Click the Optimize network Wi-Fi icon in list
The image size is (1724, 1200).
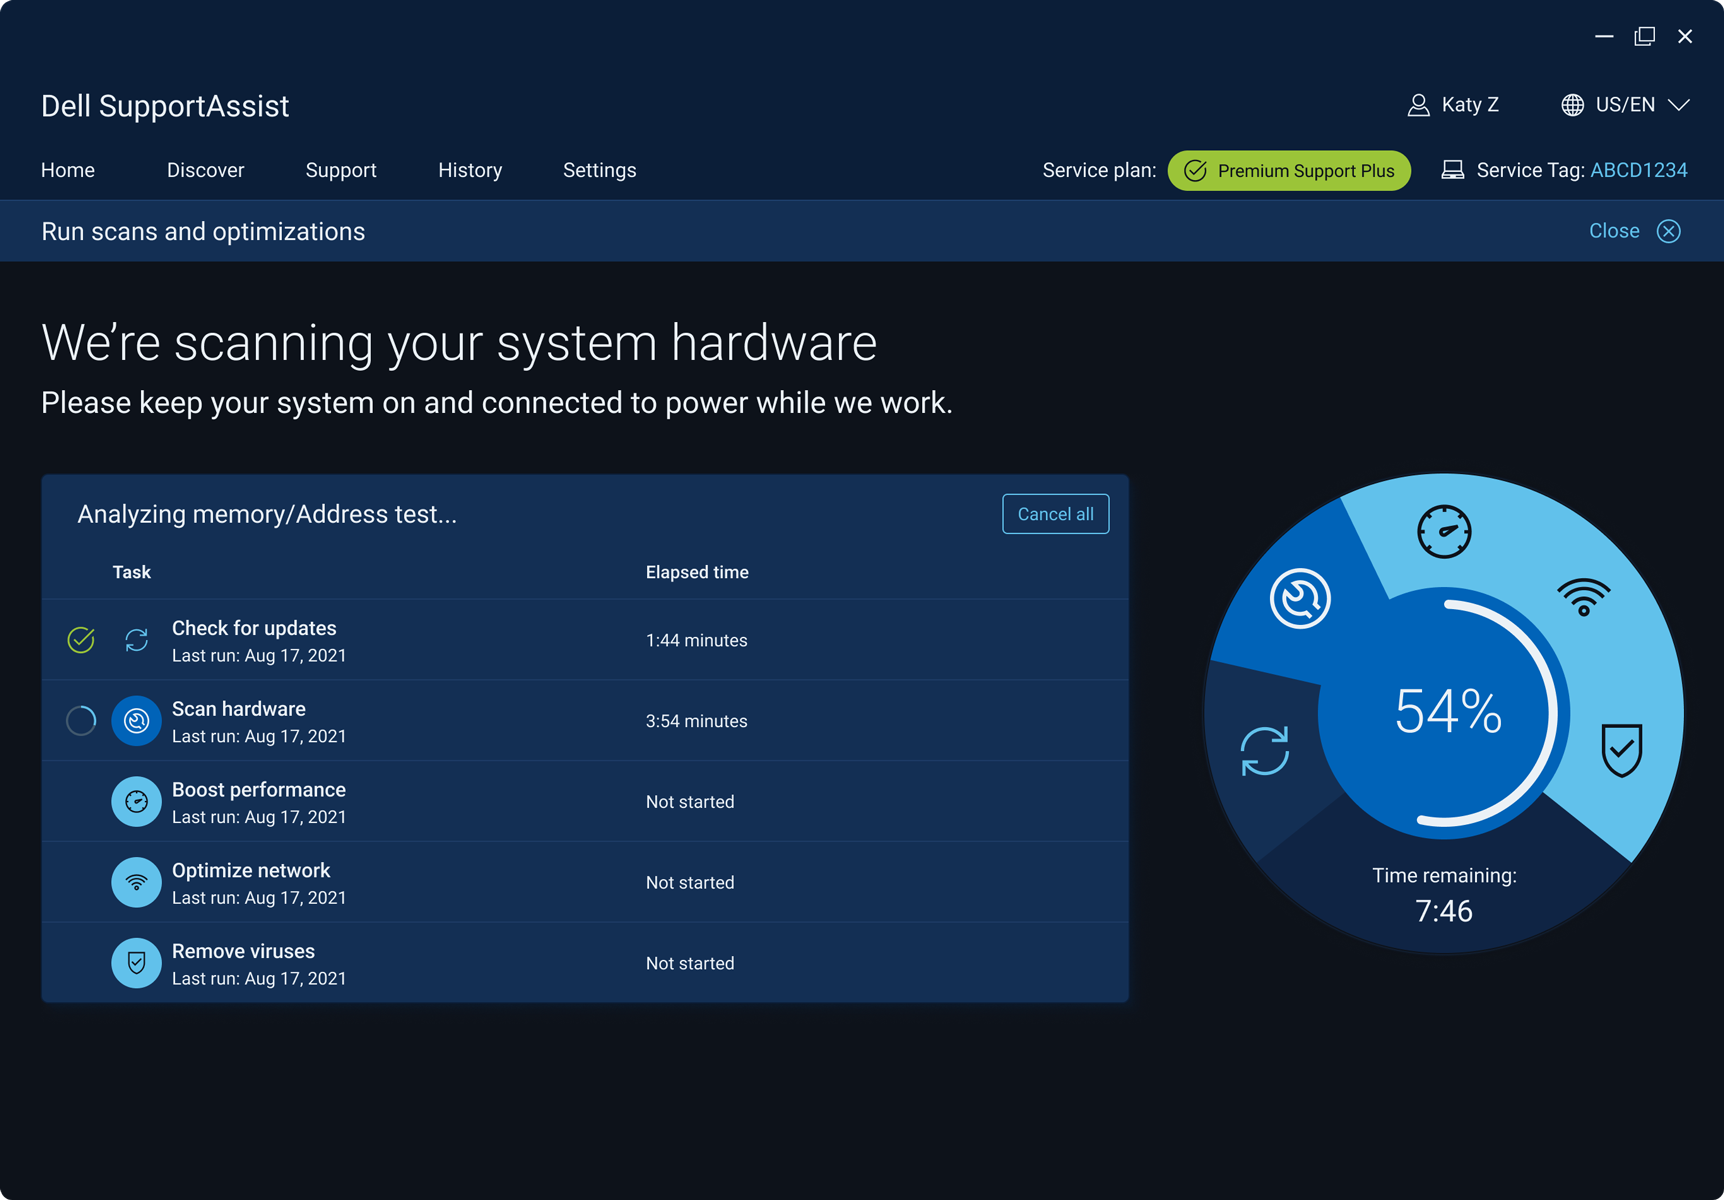136,883
